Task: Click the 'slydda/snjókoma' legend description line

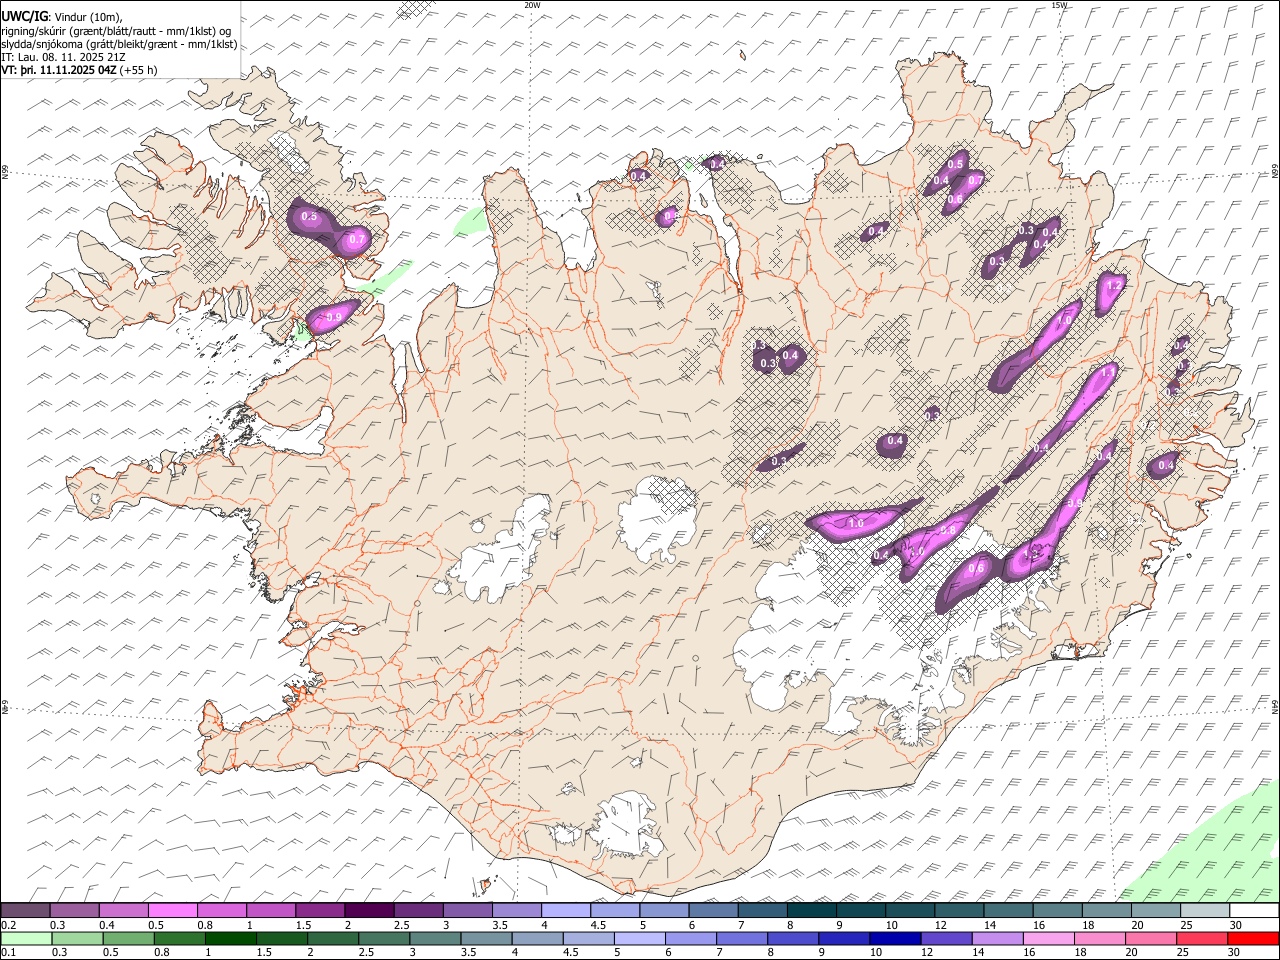Action: (x=119, y=44)
